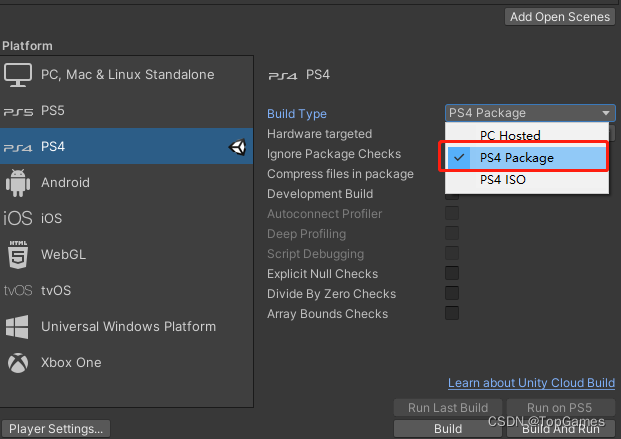Choose PS4 Package build type
The height and width of the screenshot is (439, 621).
[527, 157]
